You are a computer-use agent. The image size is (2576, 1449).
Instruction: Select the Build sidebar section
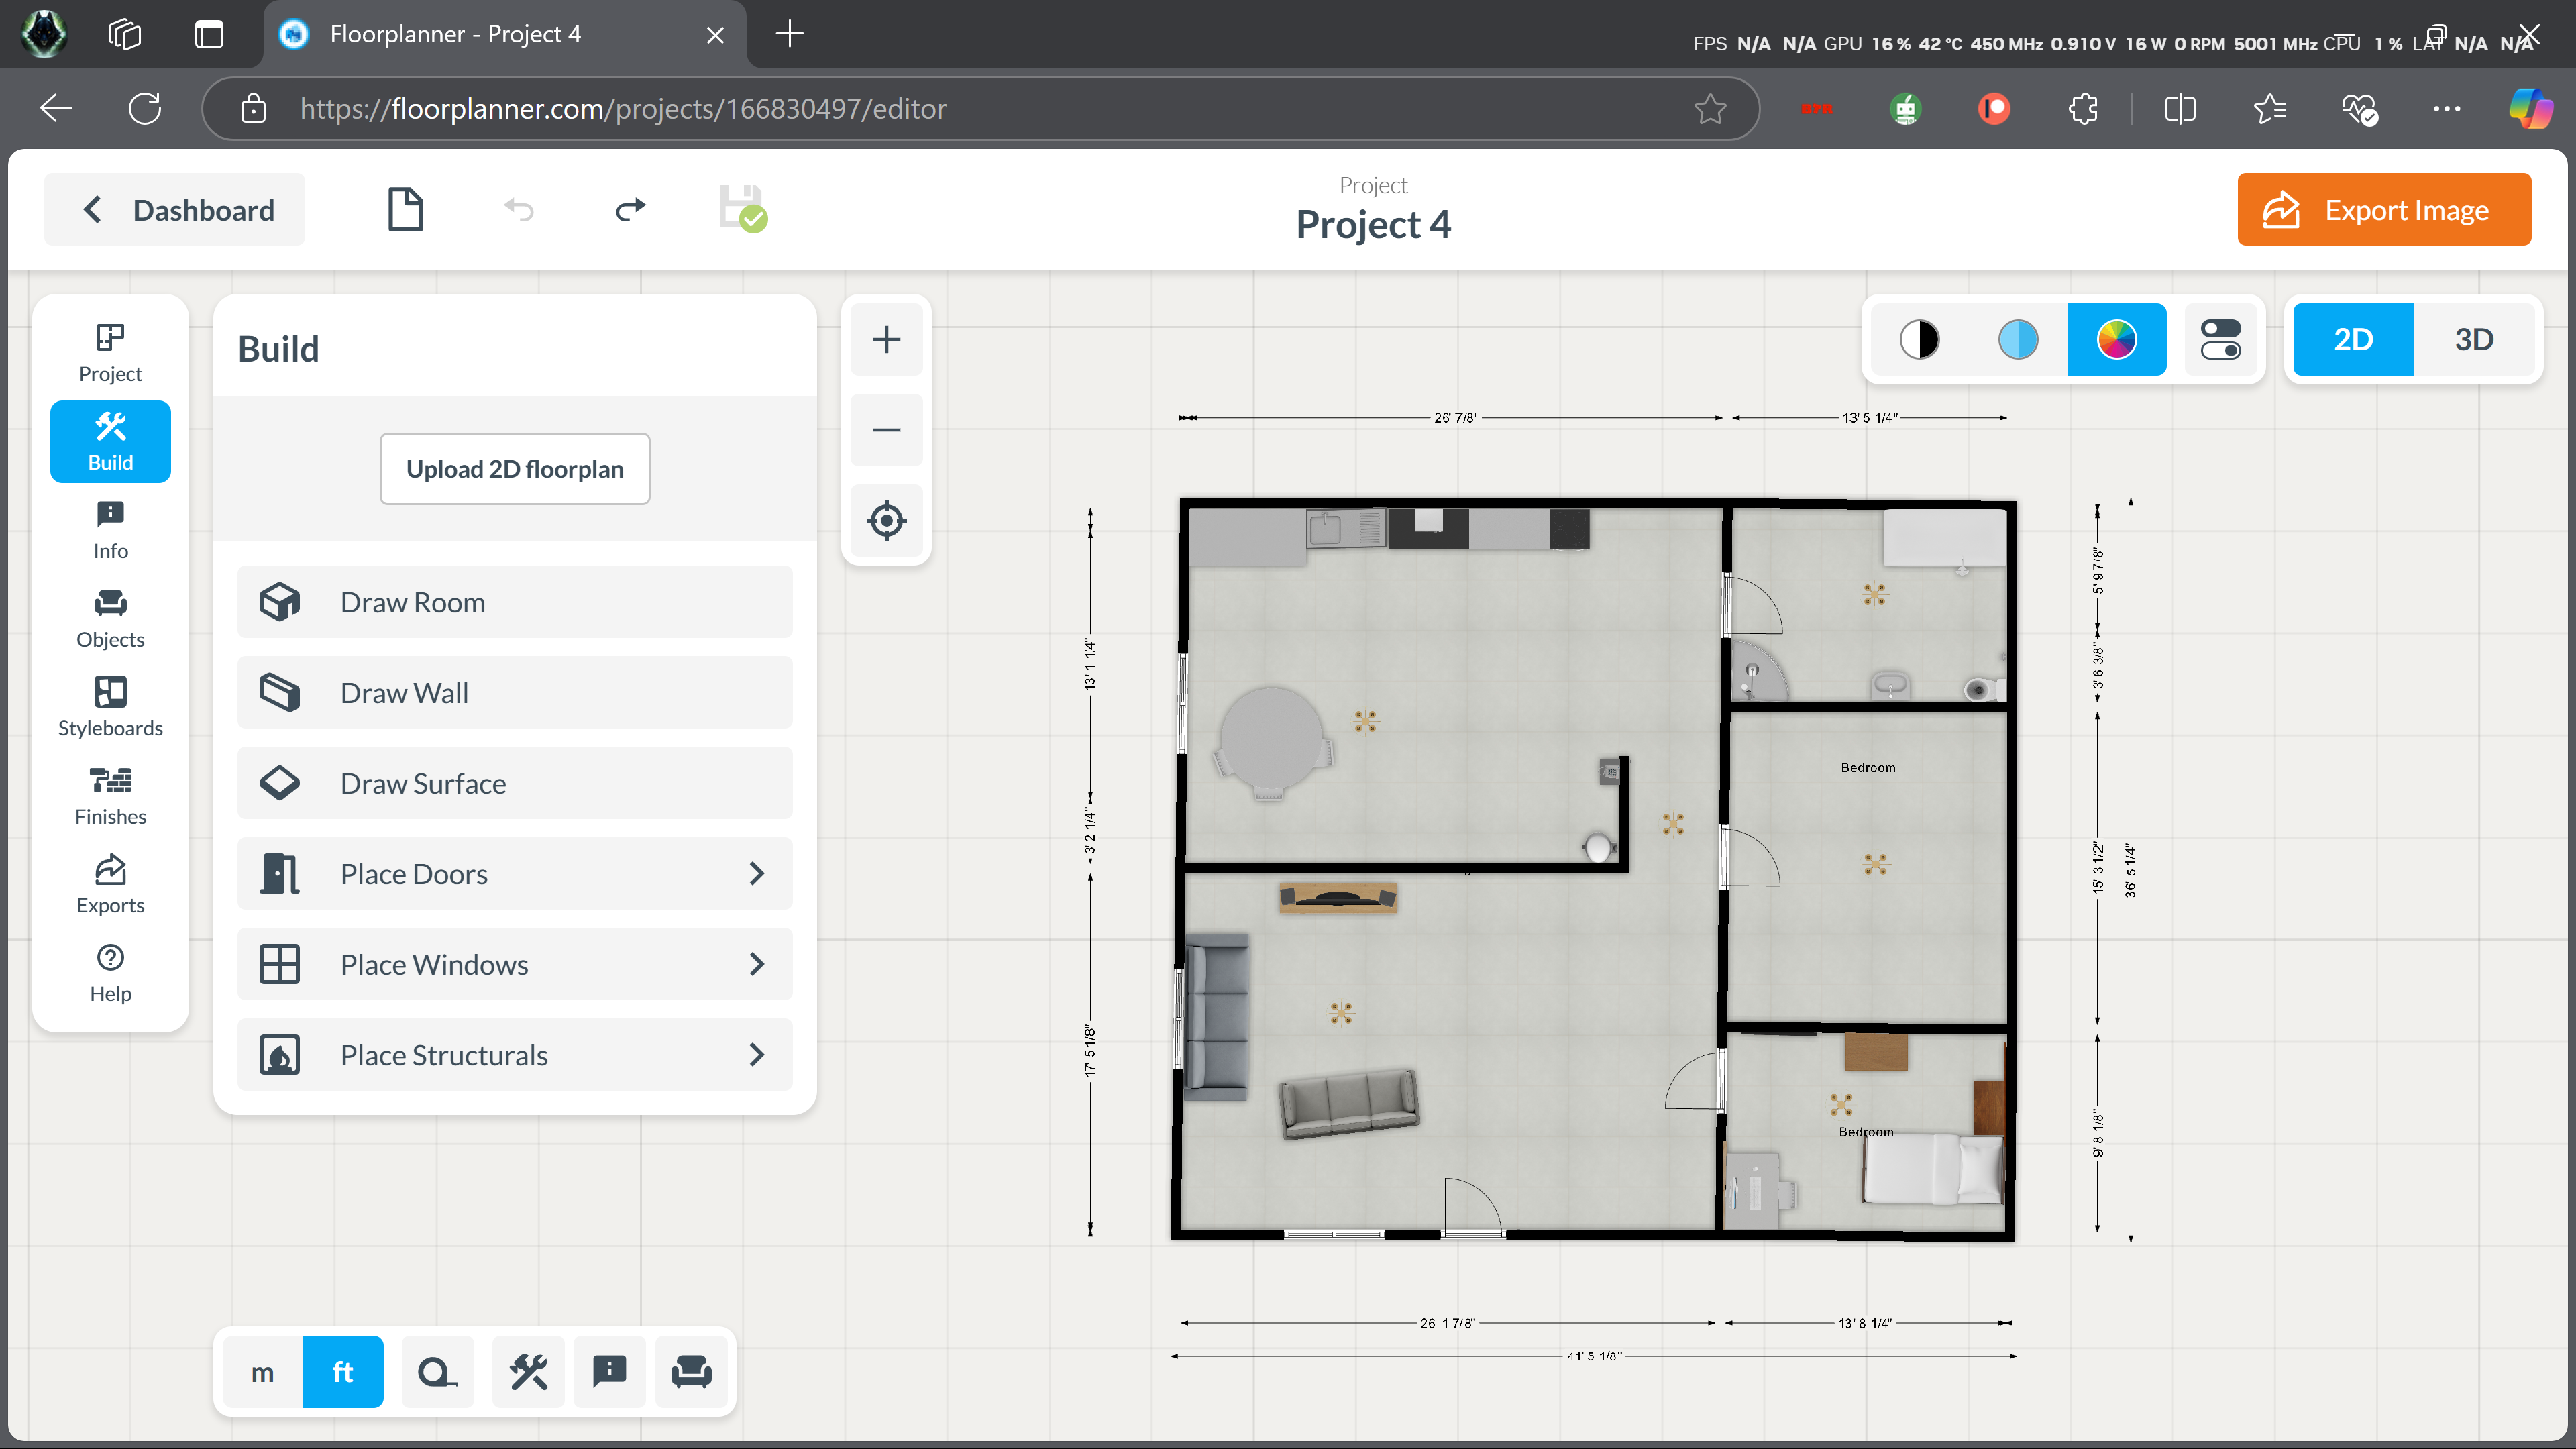[110, 442]
